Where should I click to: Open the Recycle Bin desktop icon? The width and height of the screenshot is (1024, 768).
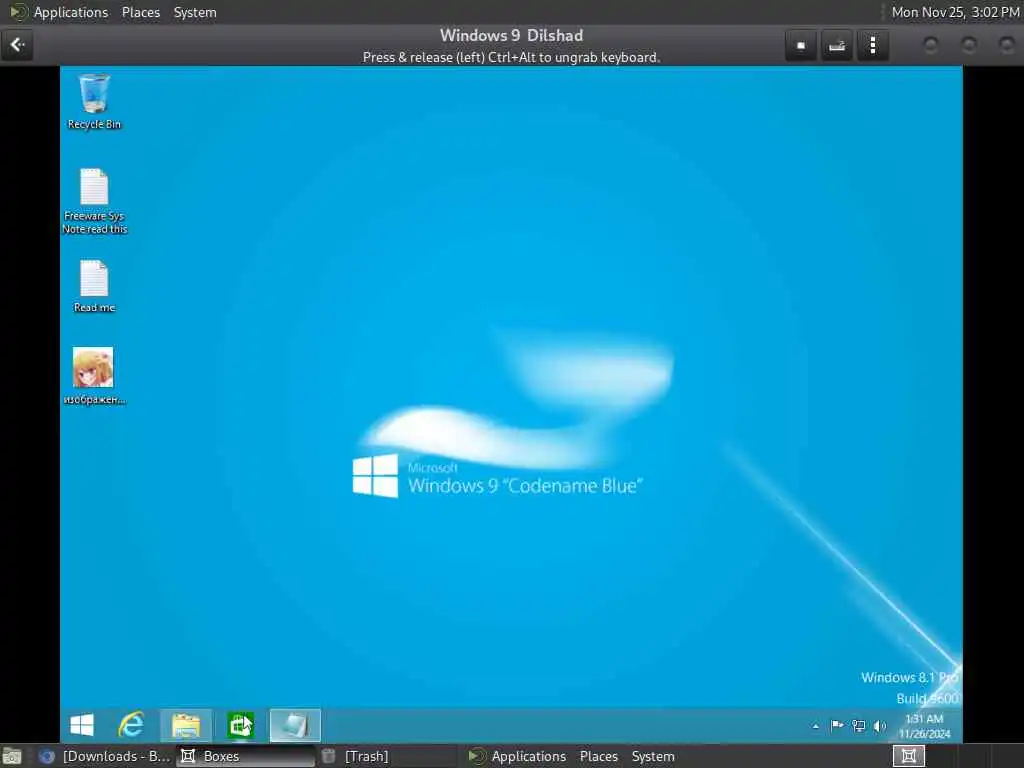pos(94,102)
